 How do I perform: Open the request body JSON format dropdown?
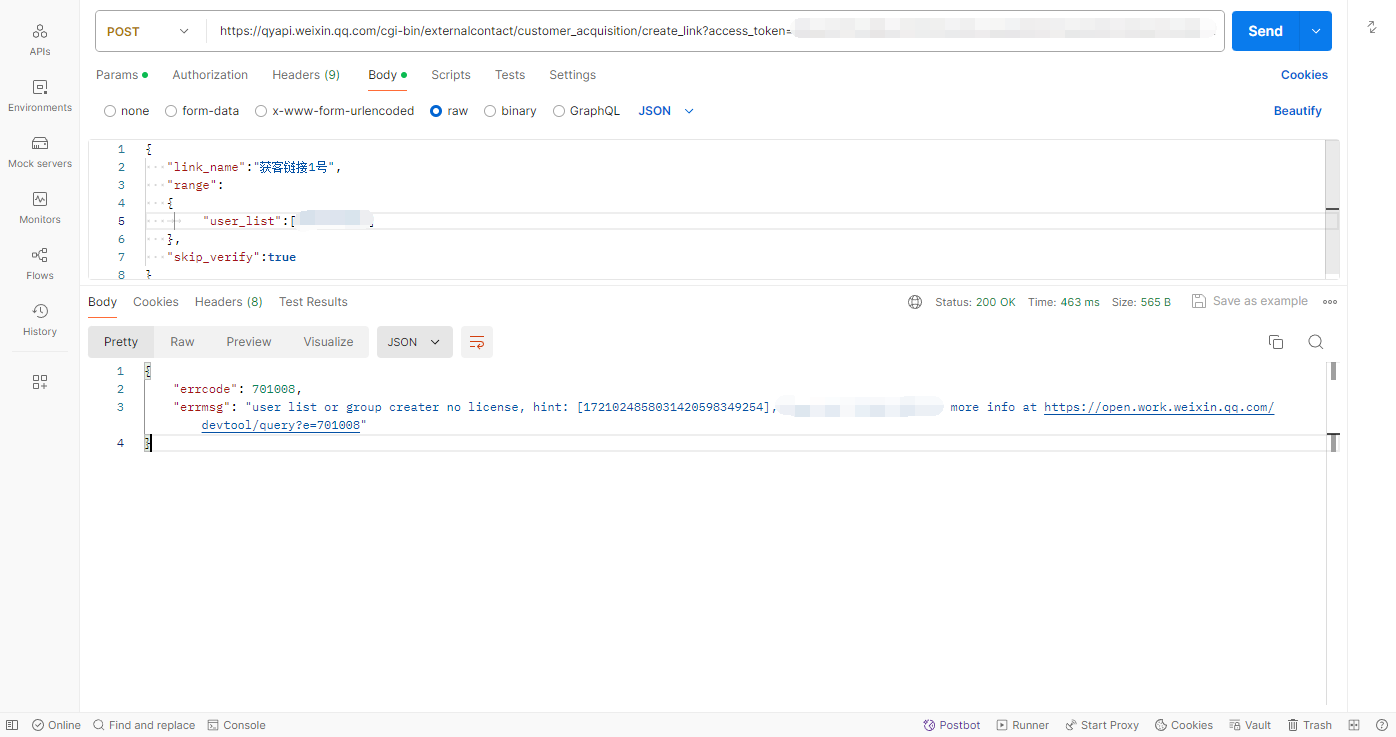[666, 111]
